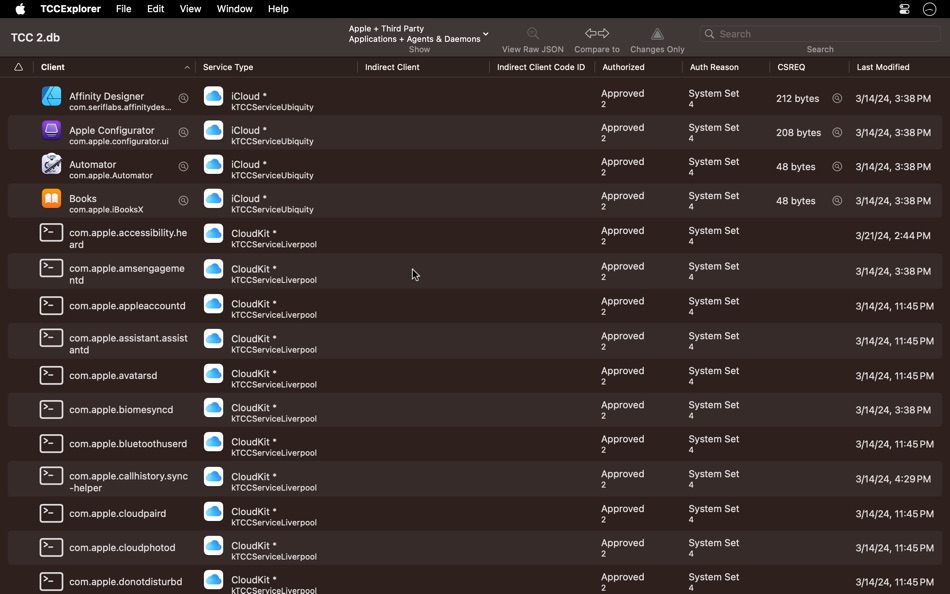Click the terminal icon for com.apple.cloudpaird
The width and height of the screenshot is (950, 594).
pos(51,513)
